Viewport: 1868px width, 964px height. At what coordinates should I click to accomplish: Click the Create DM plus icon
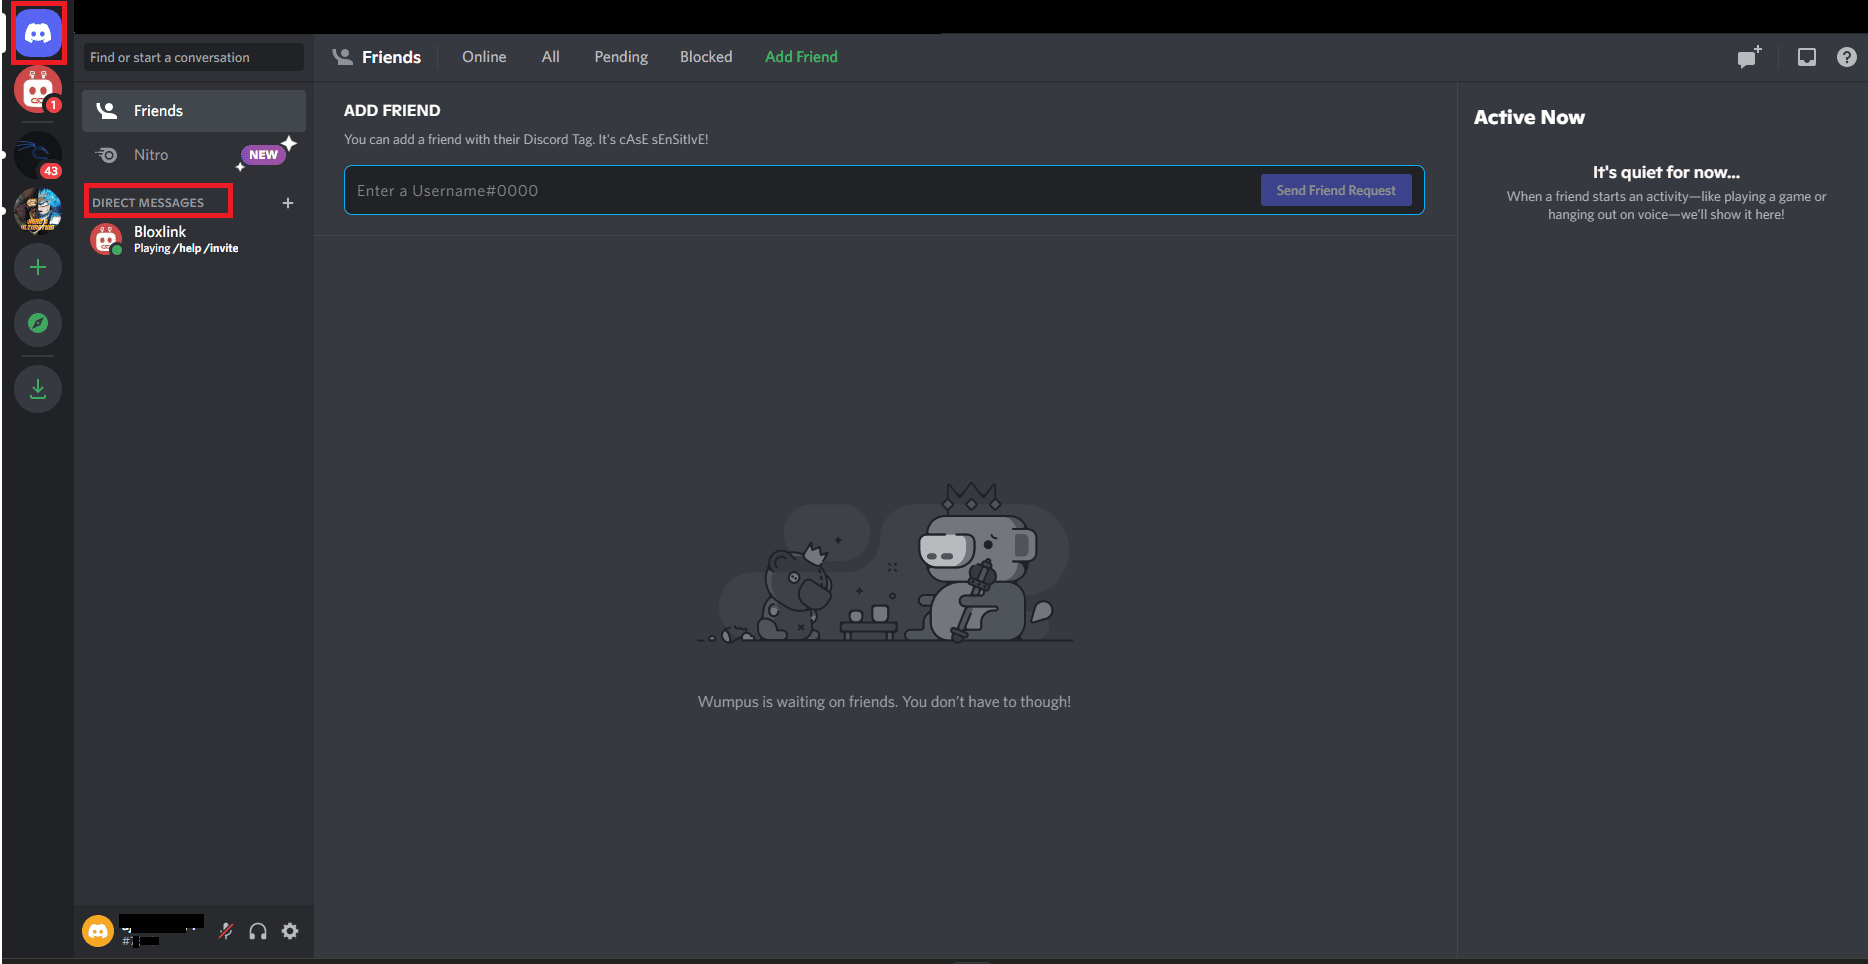[x=288, y=203]
